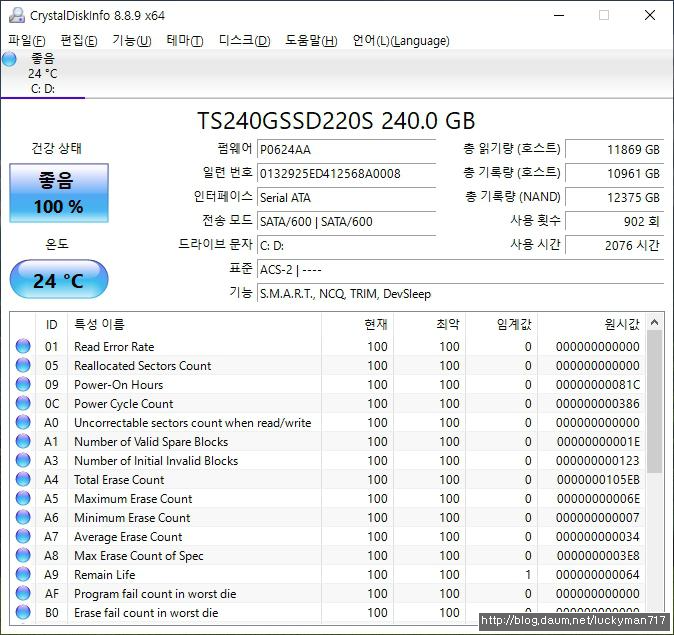Minimize the CrystalDiskInfo window
The width and height of the screenshot is (674, 635).
coord(559,15)
